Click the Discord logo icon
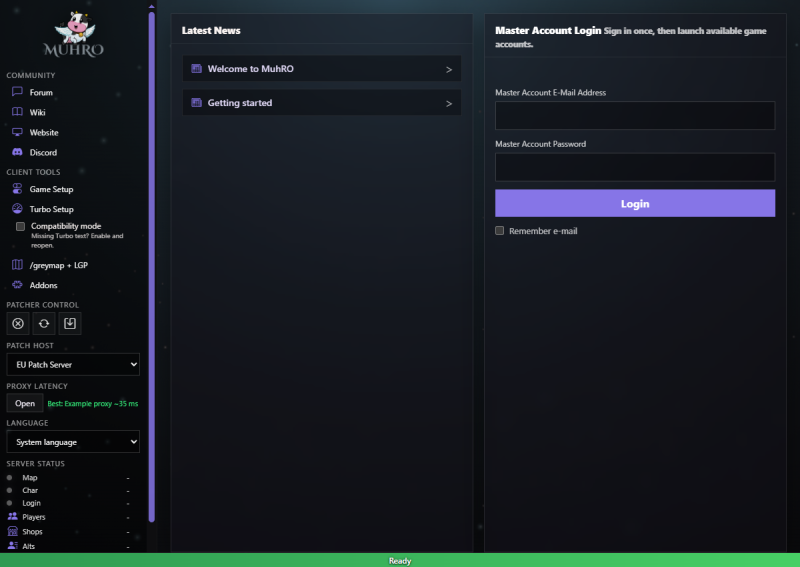Image resolution: width=800 pixels, height=567 pixels. coord(17,152)
